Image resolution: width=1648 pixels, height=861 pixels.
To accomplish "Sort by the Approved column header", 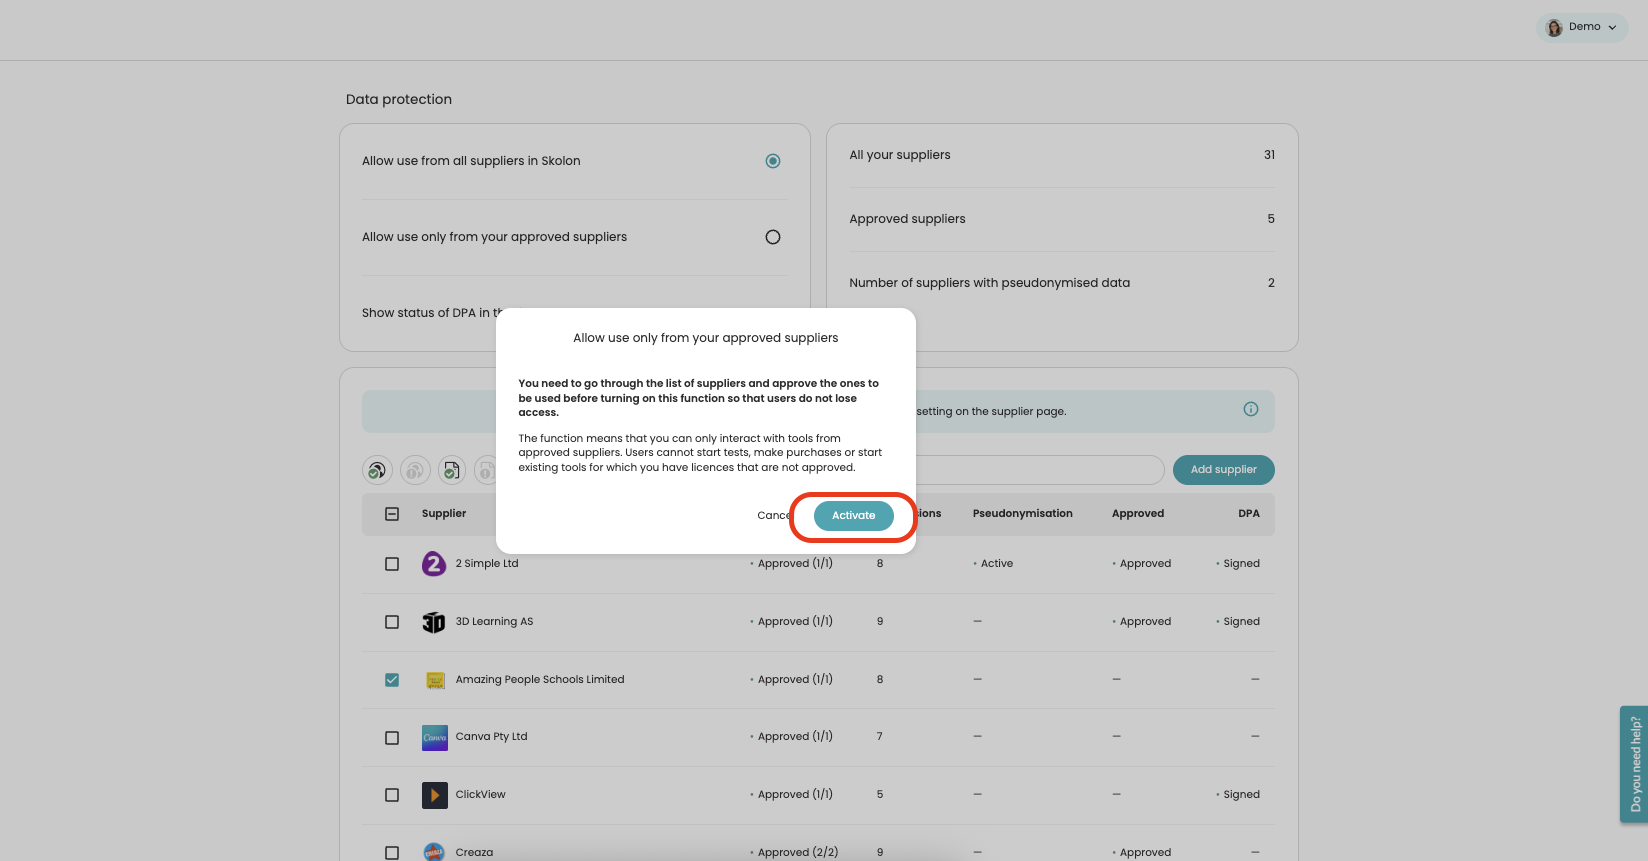I will pyautogui.click(x=1137, y=514).
